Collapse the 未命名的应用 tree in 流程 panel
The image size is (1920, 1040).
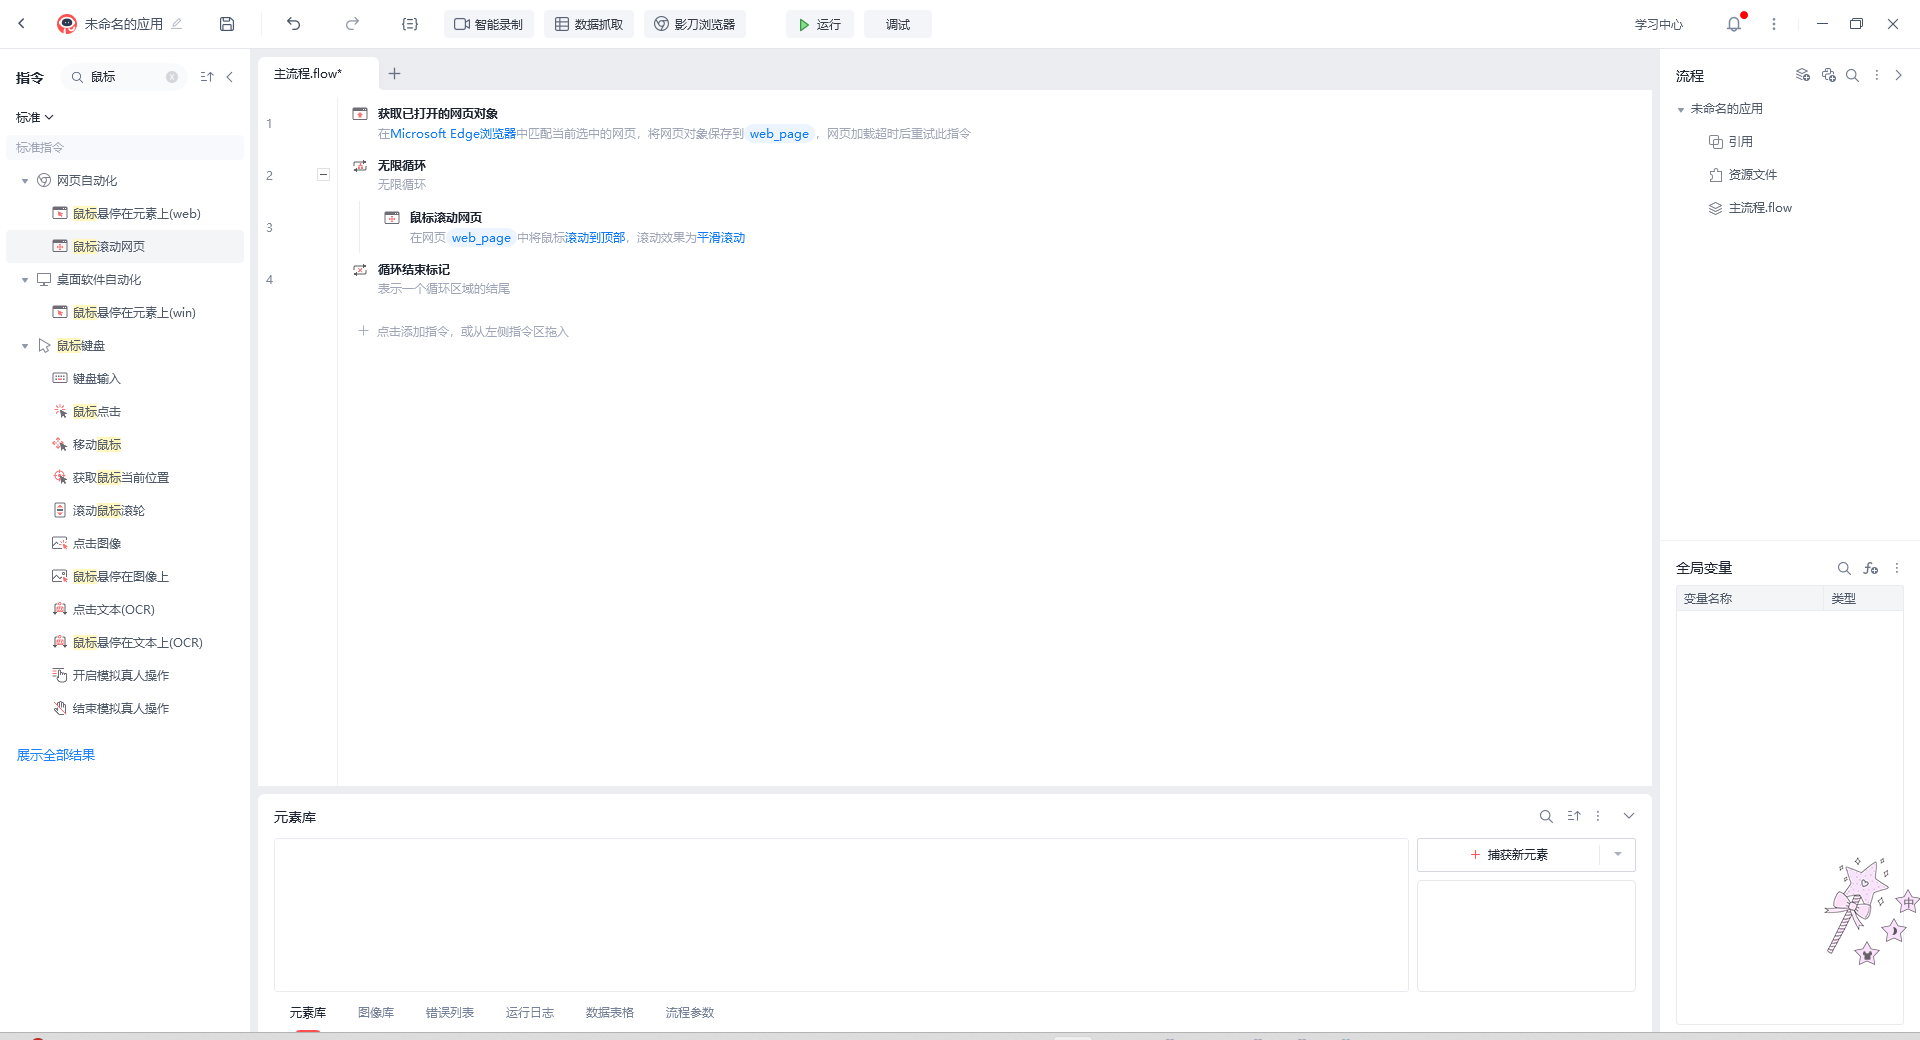[1681, 109]
